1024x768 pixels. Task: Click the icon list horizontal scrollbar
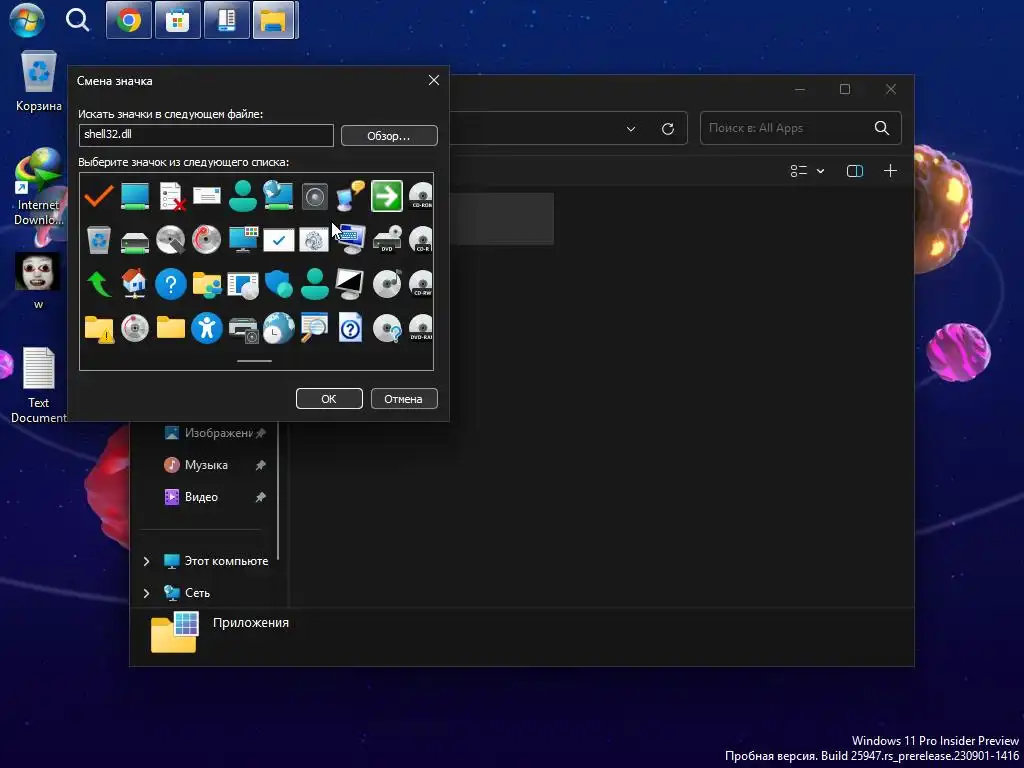pyautogui.click(x=255, y=360)
